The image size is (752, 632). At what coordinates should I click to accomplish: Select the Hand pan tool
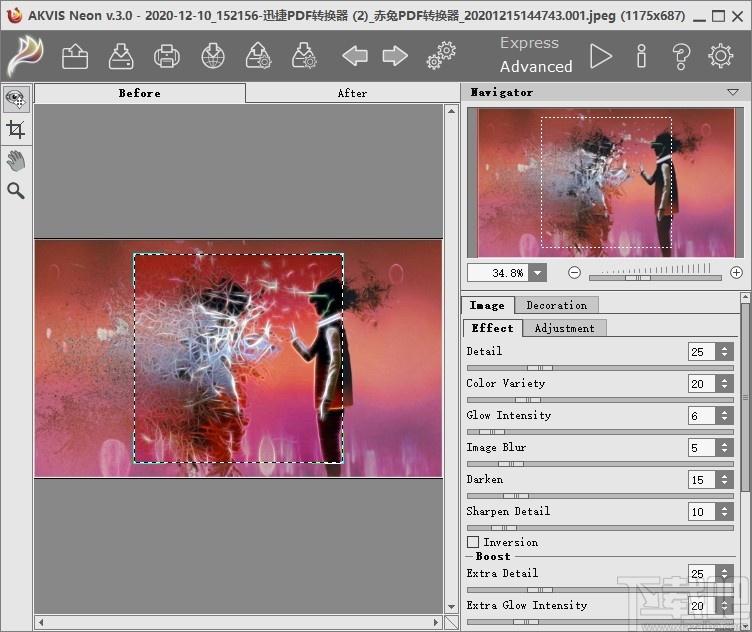15,160
